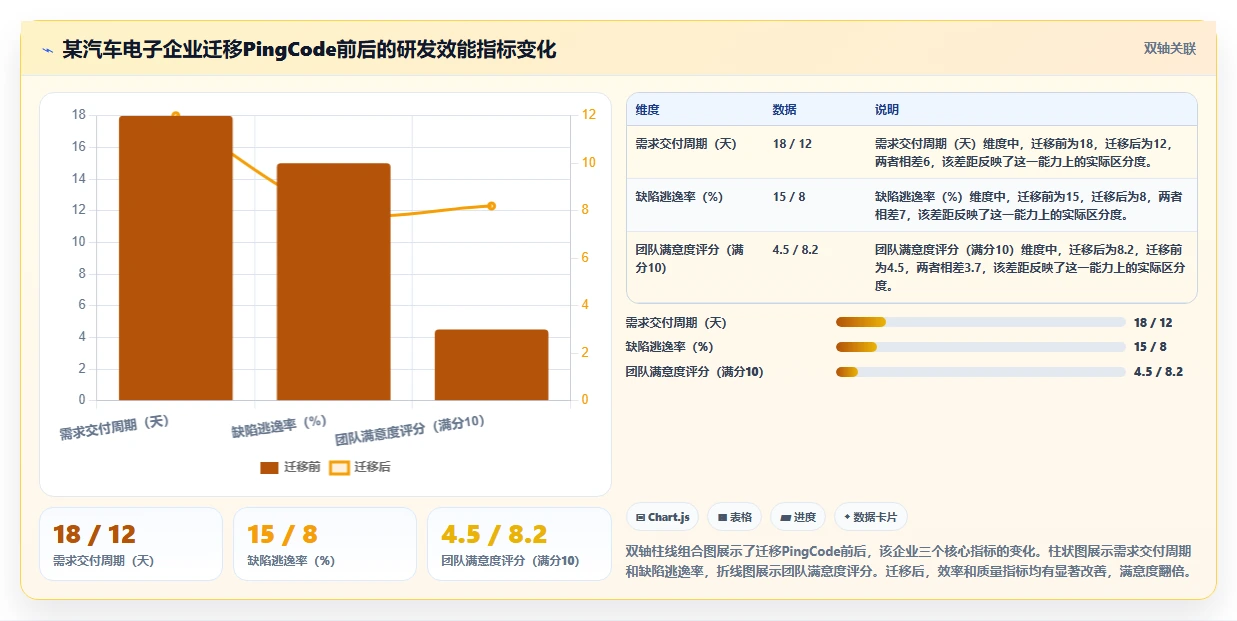This screenshot has height=621, width=1237.
Task: Click the 15 / 8 value beside the progress bar
Action: (1150, 347)
